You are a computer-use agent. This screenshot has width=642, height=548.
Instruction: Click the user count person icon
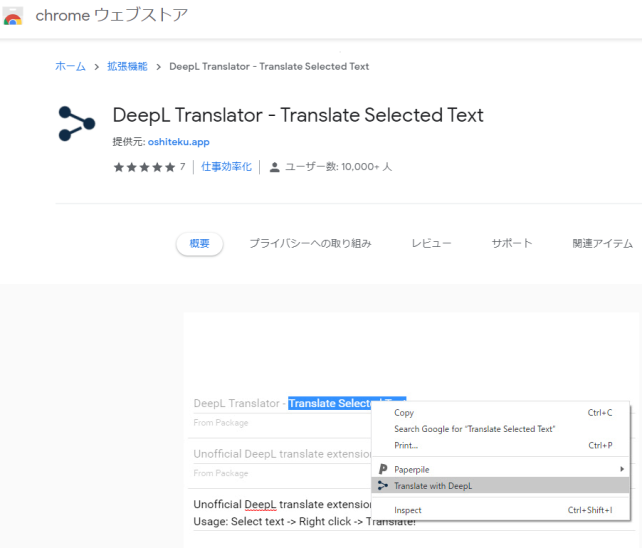(274, 167)
